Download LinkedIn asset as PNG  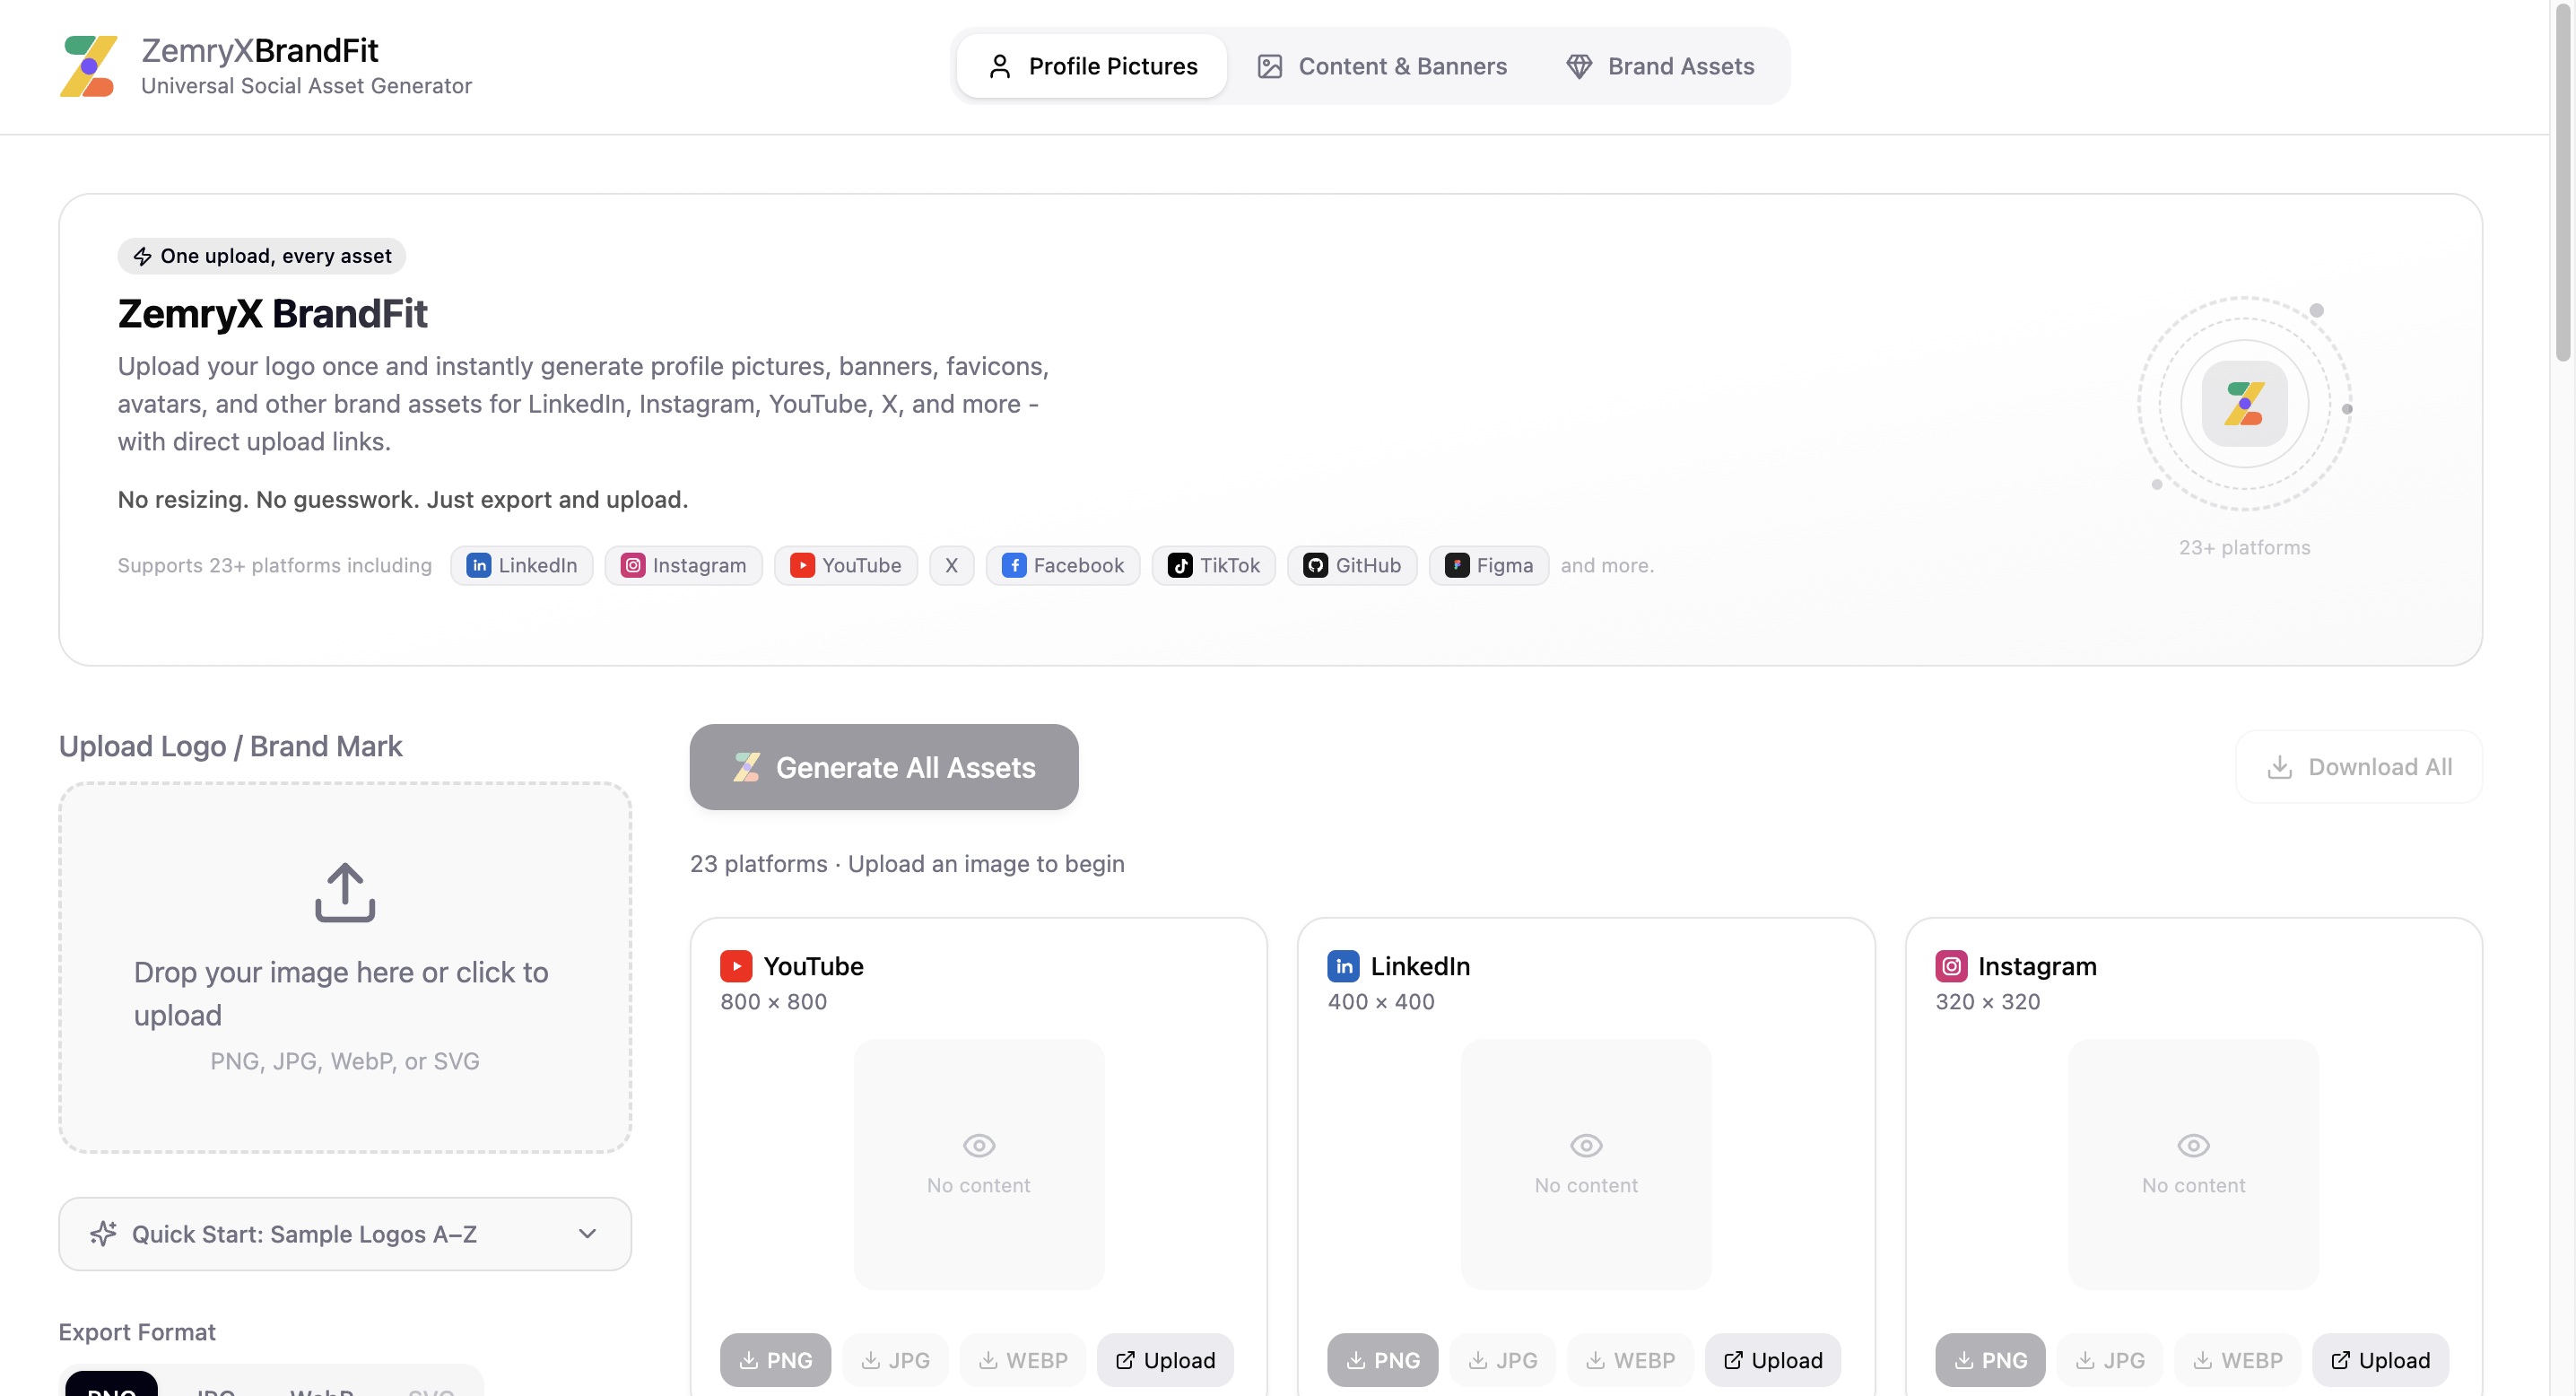click(1383, 1360)
